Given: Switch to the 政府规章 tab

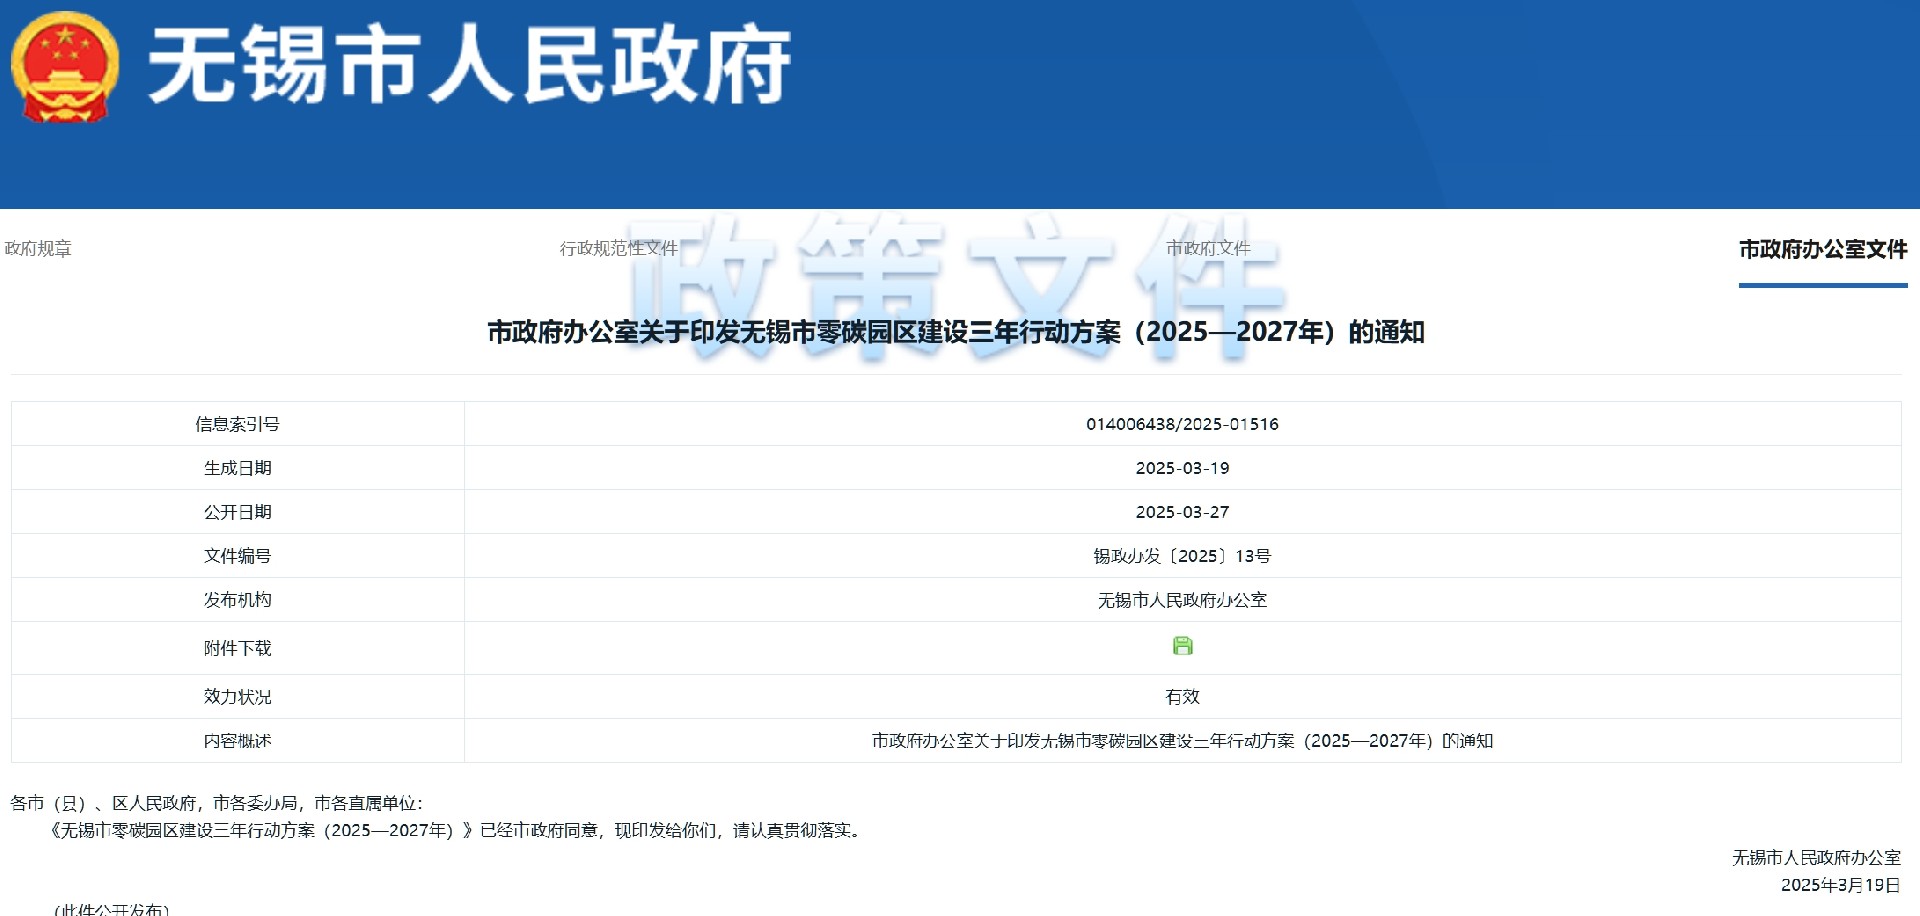Looking at the screenshot, I should [38, 249].
